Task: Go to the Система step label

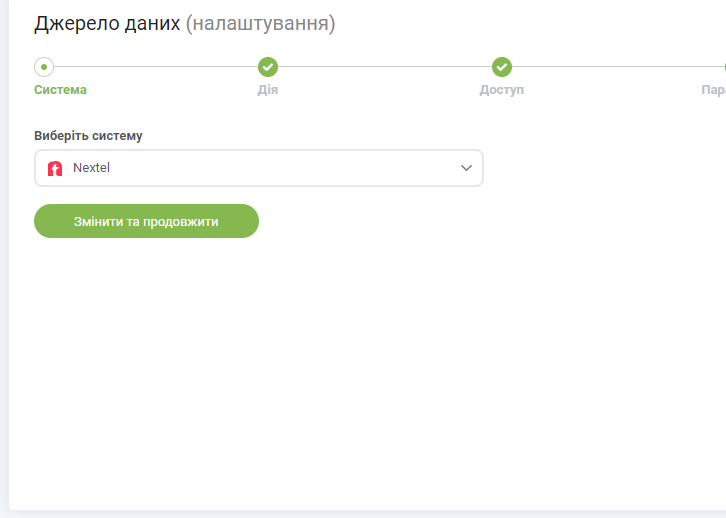Action: (60, 90)
